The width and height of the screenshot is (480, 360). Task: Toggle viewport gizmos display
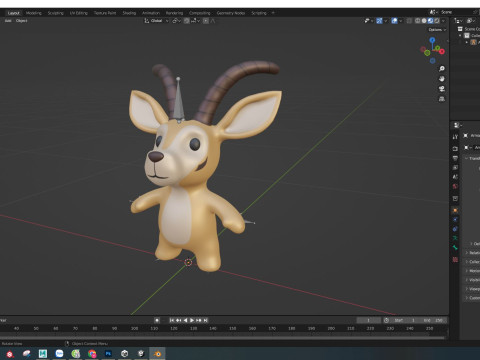click(379, 21)
